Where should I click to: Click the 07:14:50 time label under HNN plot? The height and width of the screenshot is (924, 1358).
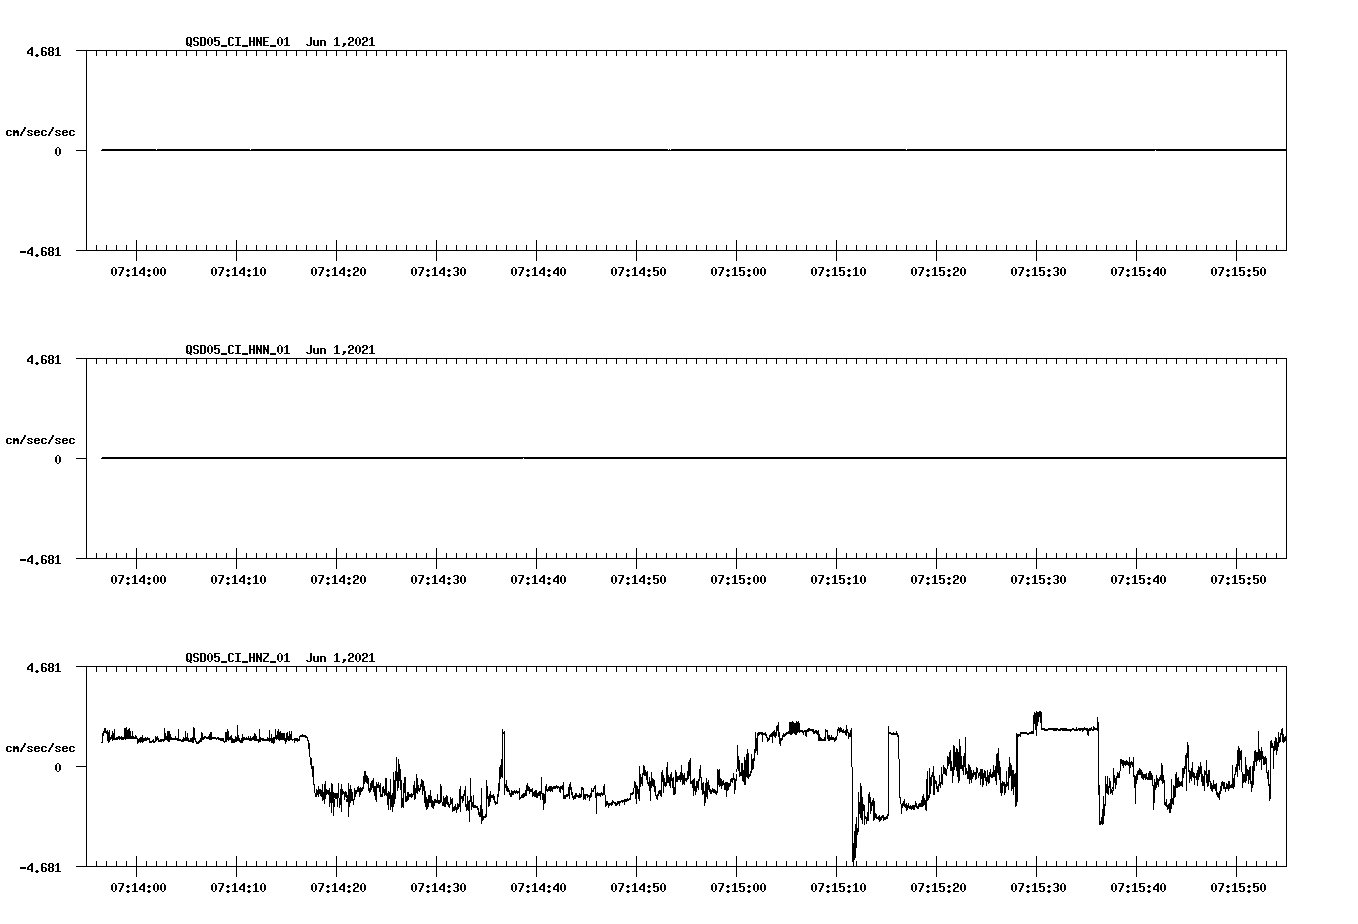coord(638,579)
